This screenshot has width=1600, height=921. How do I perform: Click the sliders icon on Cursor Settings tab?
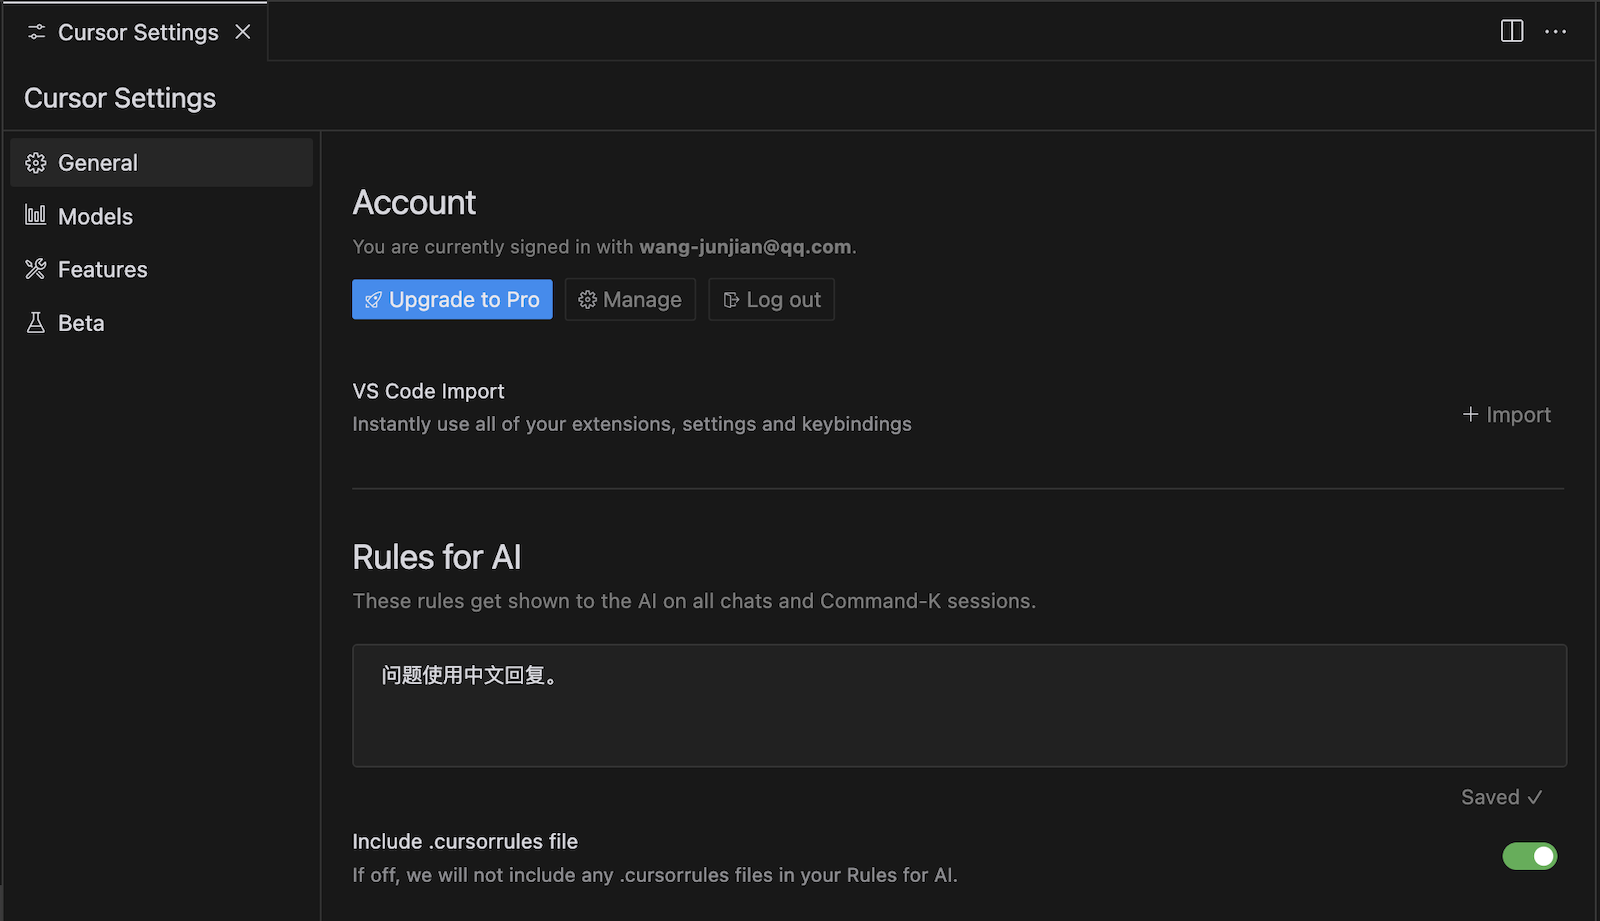[37, 32]
